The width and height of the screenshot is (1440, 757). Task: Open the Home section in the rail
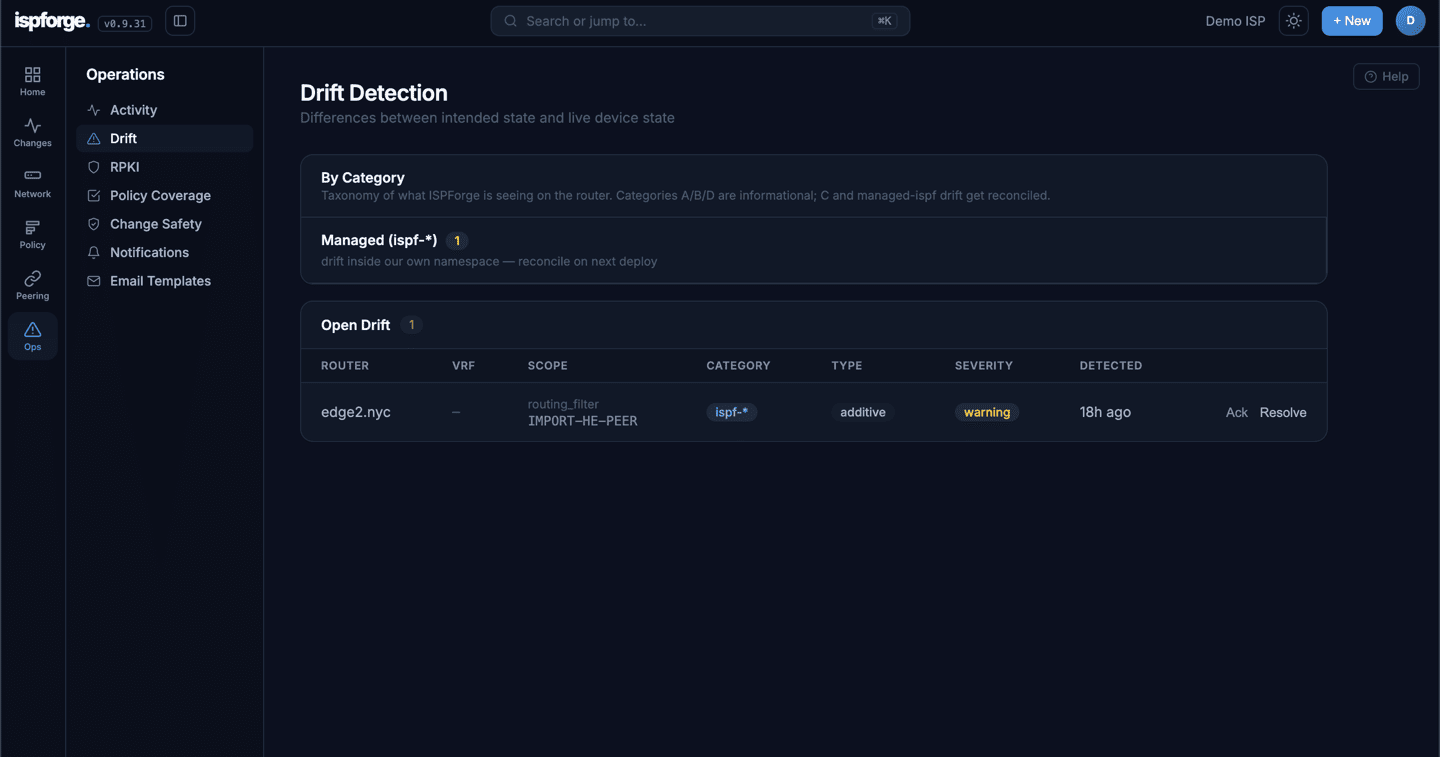pyautogui.click(x=32, y=82)
